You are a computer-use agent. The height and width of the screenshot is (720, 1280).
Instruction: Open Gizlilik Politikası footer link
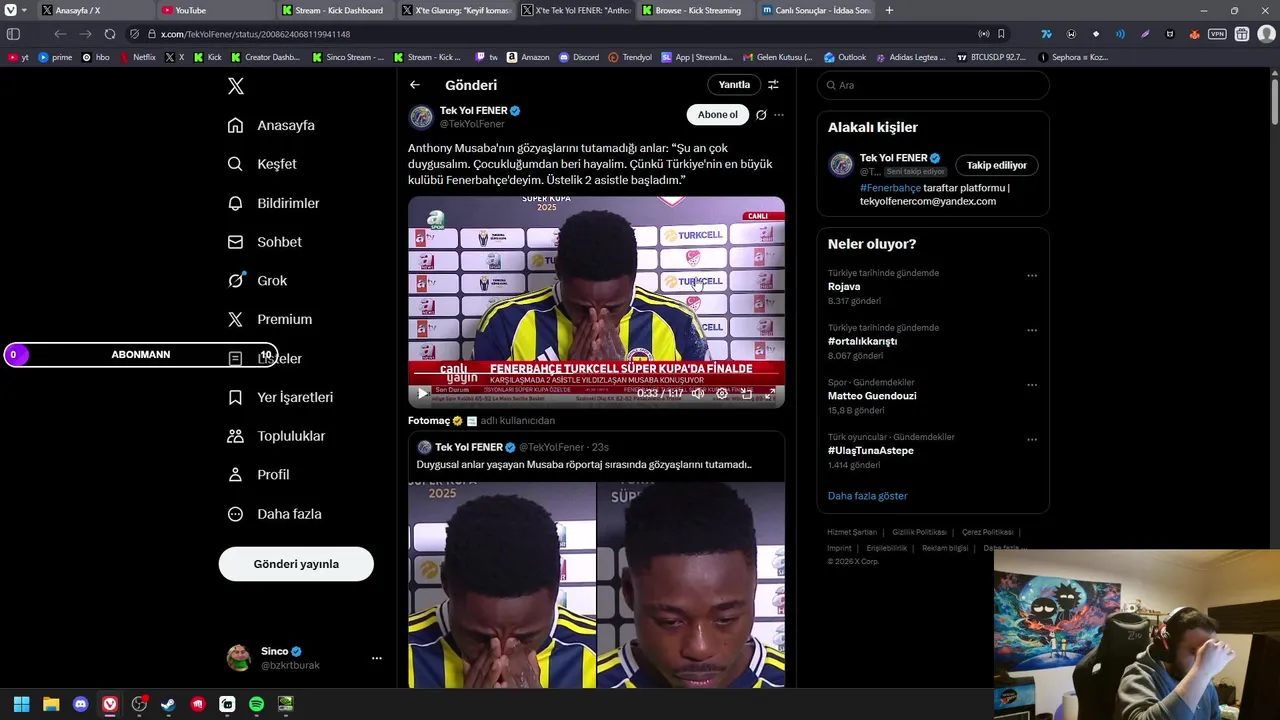coord(919,532)
